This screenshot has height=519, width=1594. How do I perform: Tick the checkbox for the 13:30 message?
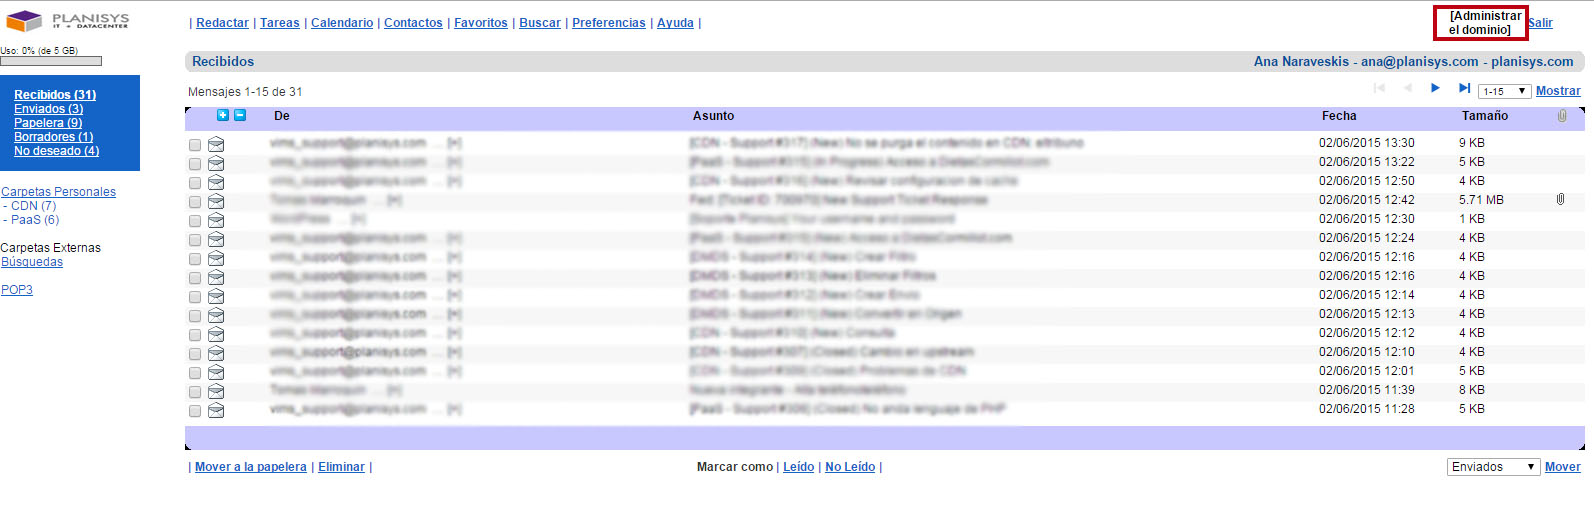click(x=195, y=145)
